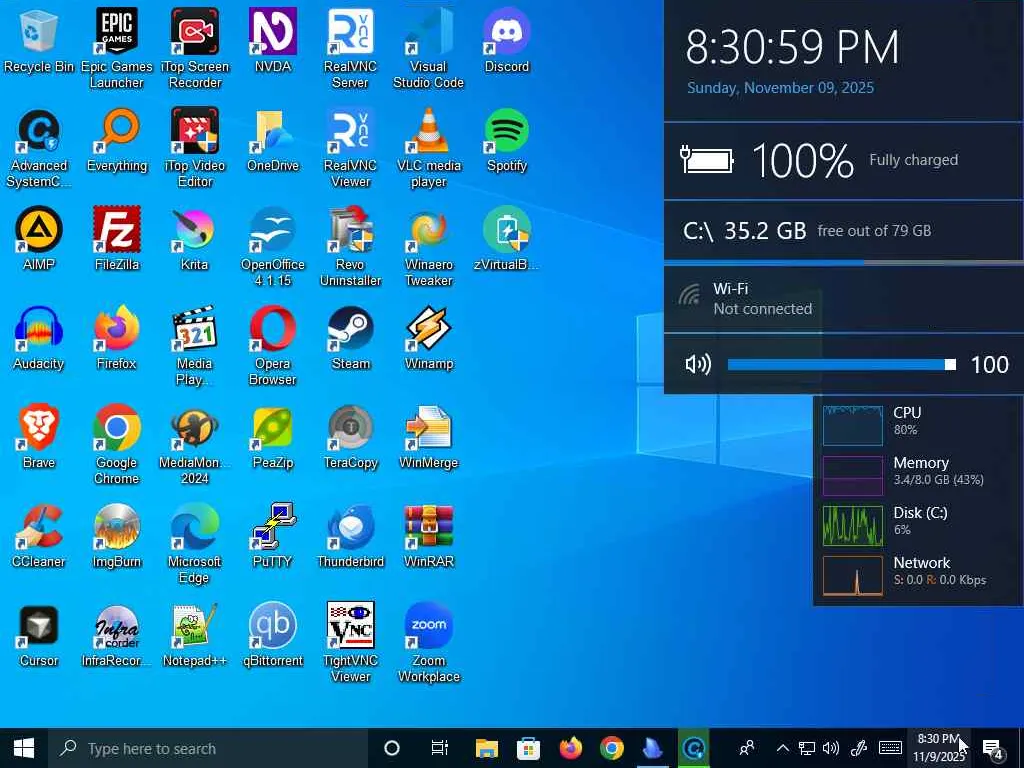Select the OneDrive desktop icon
This screenshot has width=1024, height=768.
pos(273,140)
